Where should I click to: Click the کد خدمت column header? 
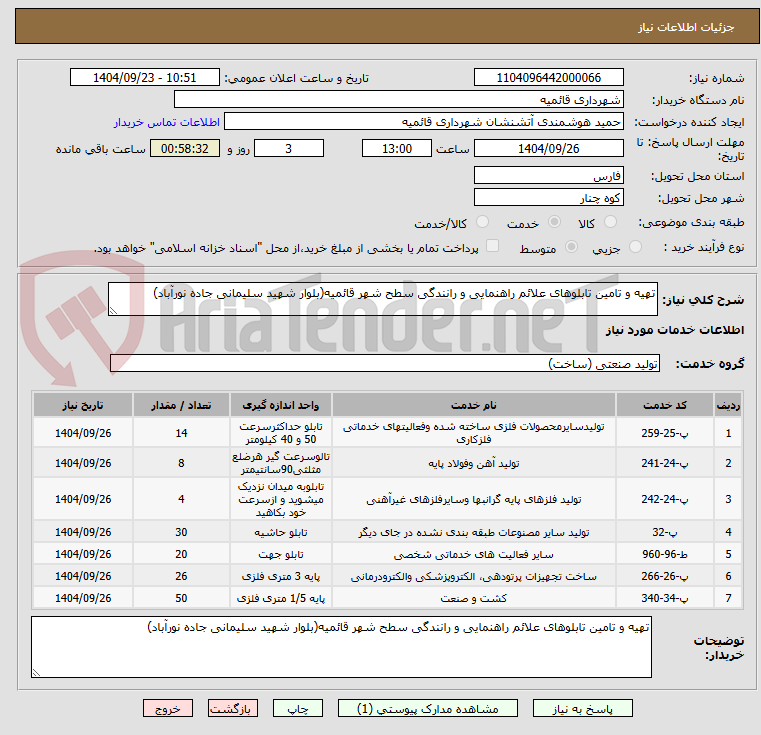[x=664, y=405]
